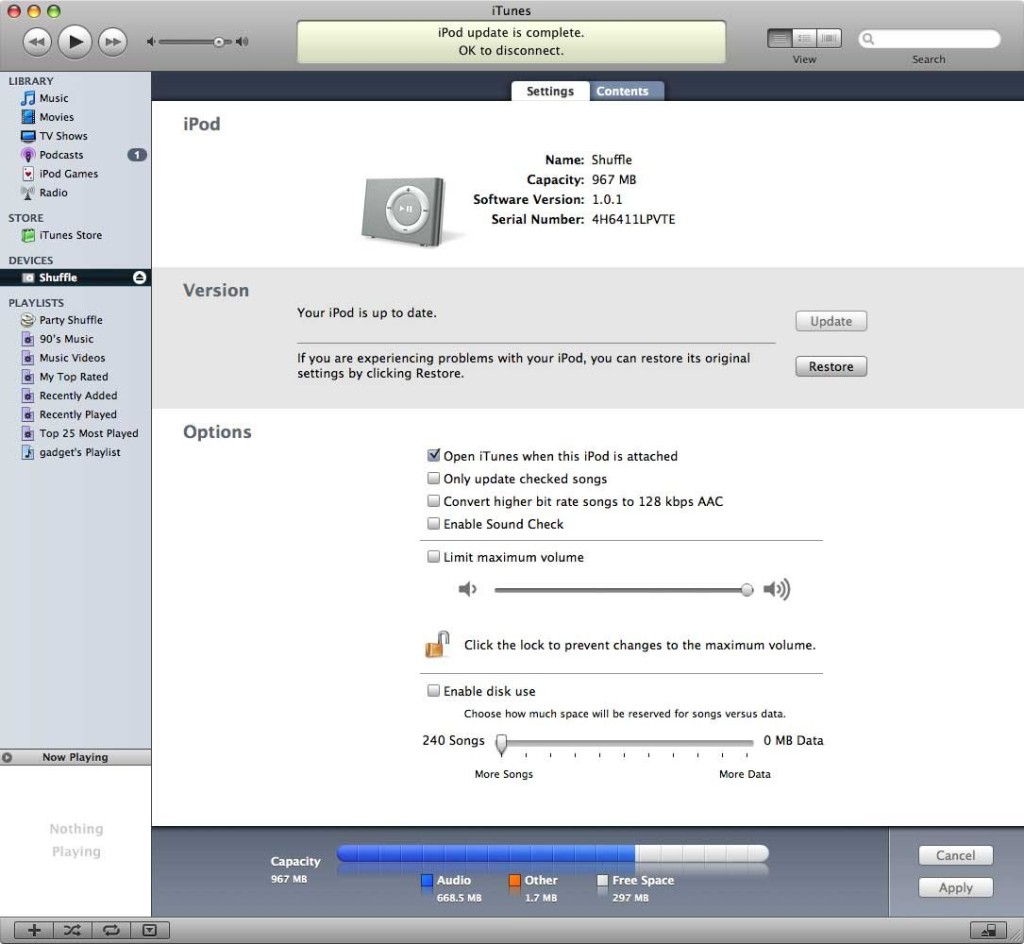Click Restore to reset the iPod
The width and height of the screenshot is (1024, 944).
(830, 366)
